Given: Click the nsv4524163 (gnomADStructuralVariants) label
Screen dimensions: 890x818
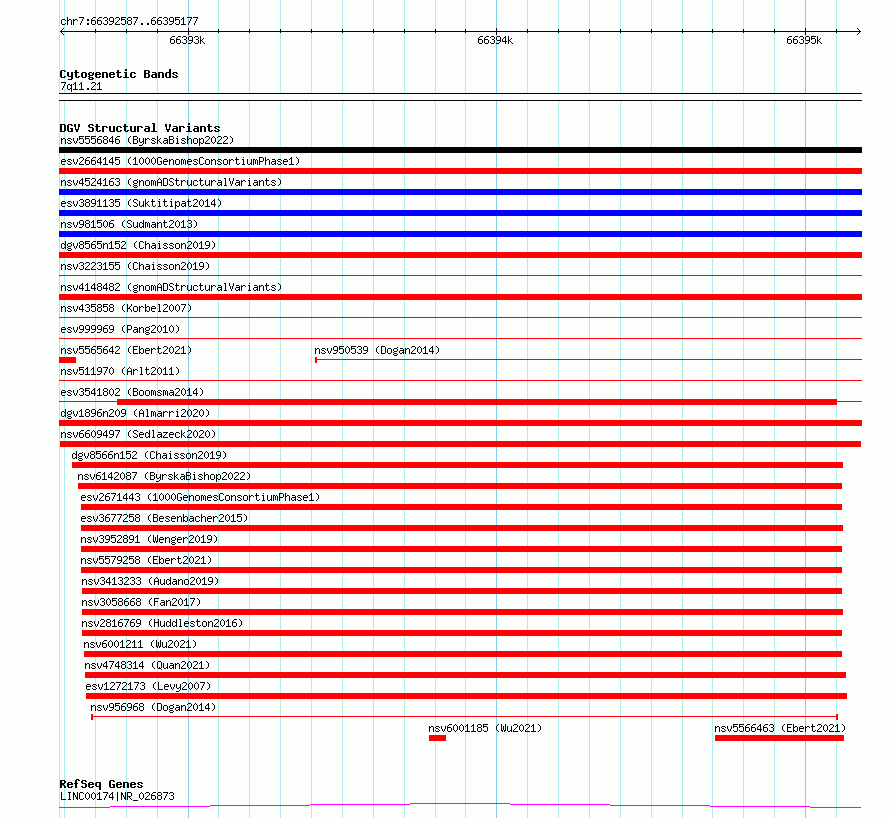Looking at the screenshot, I should tap(171, 182).
